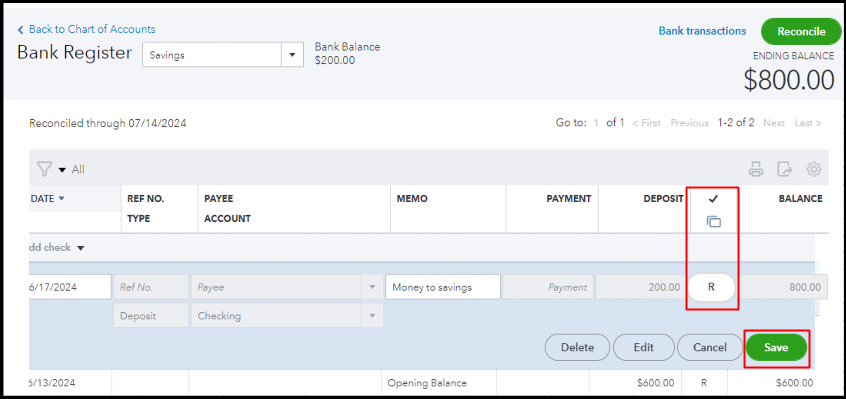Open the Payee dropdown arrow
The image size is (846, 399).
(x=372, y=287)
